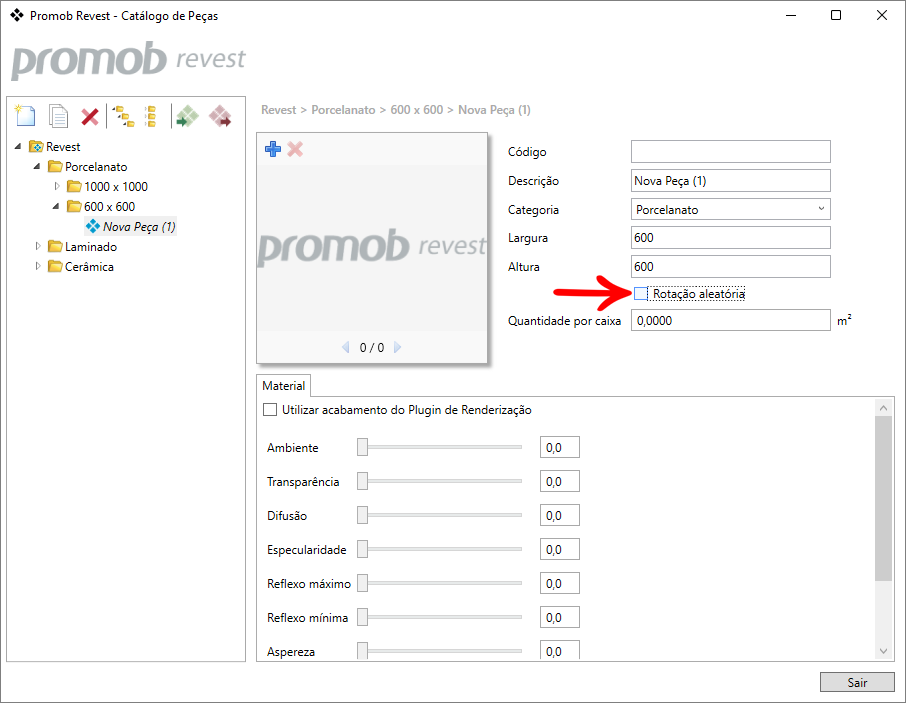Click the Reflexo mínima slider handle

(364, 619)
